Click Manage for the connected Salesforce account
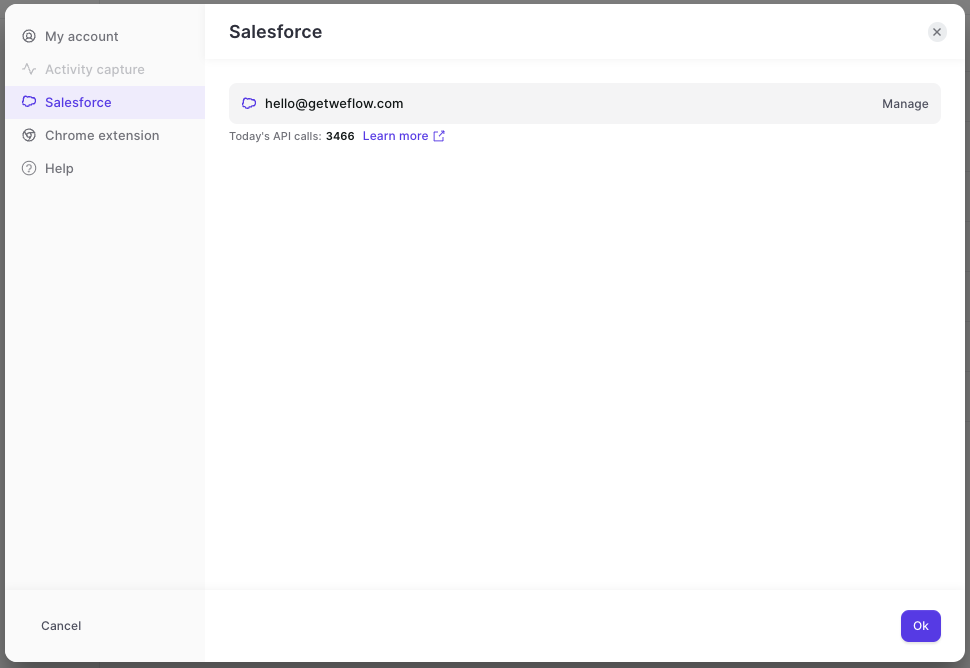970x668 pixels. tap(904, 104)
